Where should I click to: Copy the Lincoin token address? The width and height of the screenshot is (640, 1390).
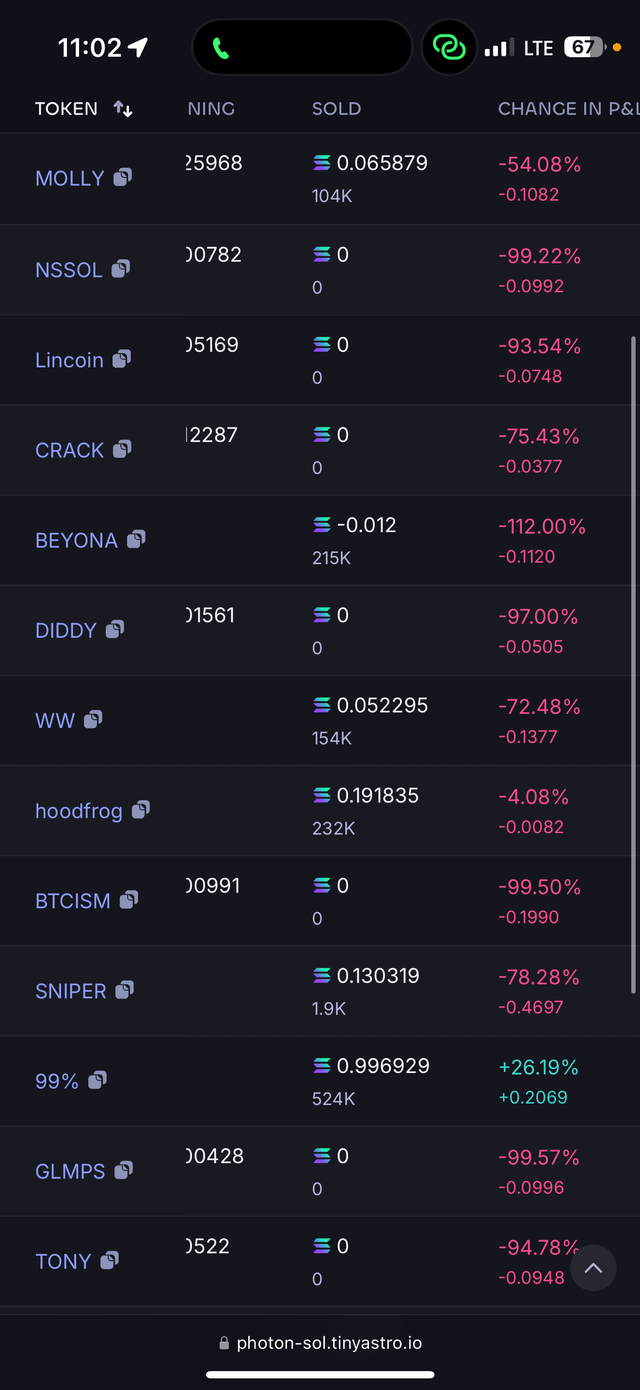tap(121, 358)
